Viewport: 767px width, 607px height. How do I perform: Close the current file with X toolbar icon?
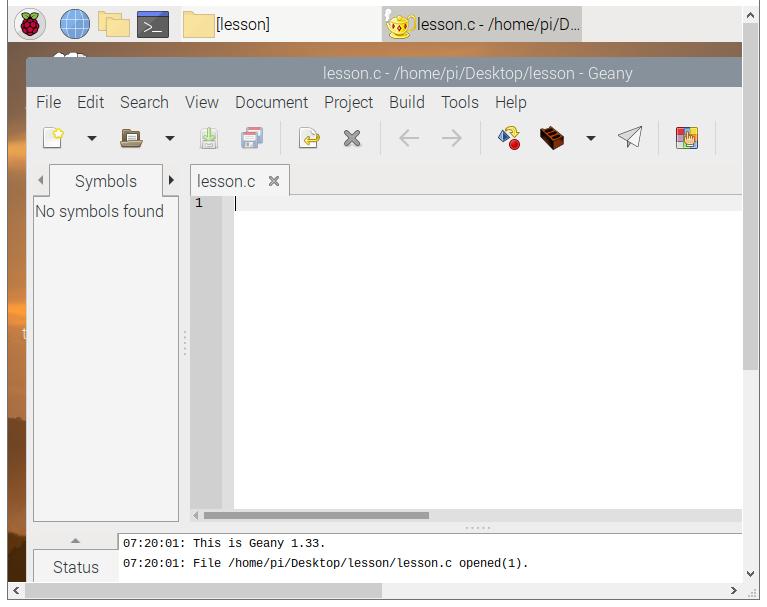tap(352, 138)
